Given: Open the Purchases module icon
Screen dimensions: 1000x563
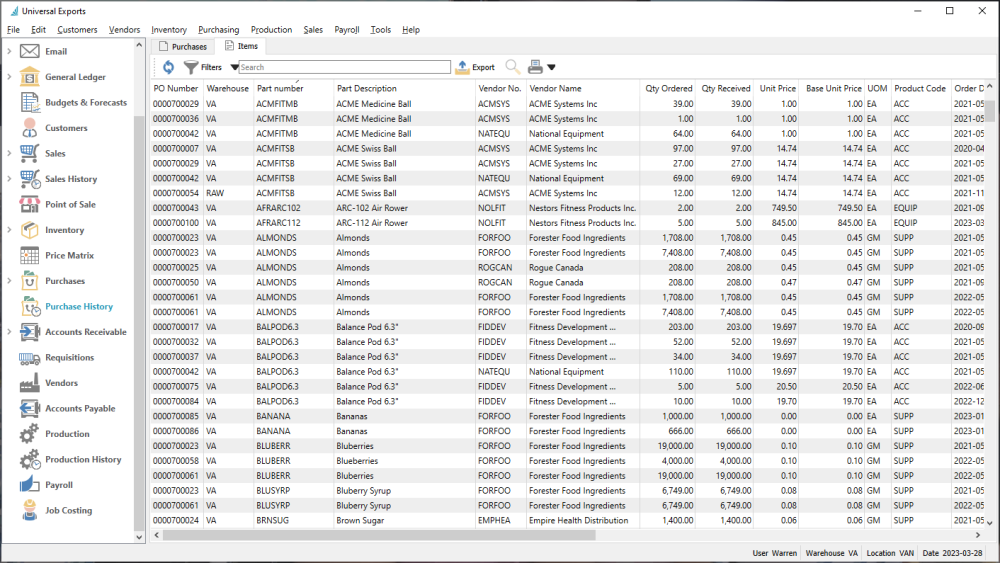Looking at the screenshot, I should (29, 281).
